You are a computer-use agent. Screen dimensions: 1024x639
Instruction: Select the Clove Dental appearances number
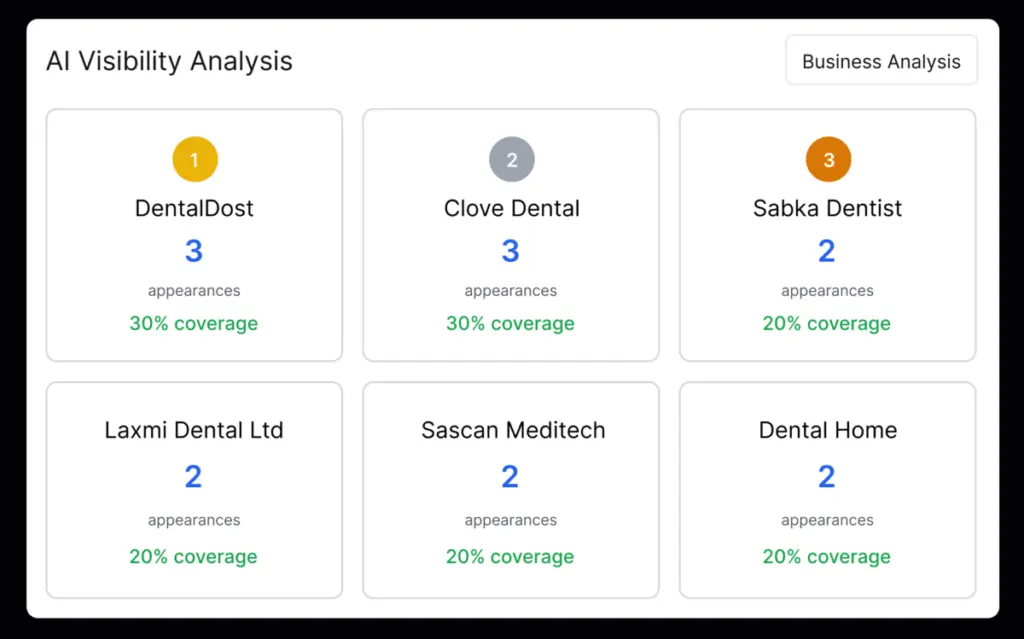(x=511, y=250)
